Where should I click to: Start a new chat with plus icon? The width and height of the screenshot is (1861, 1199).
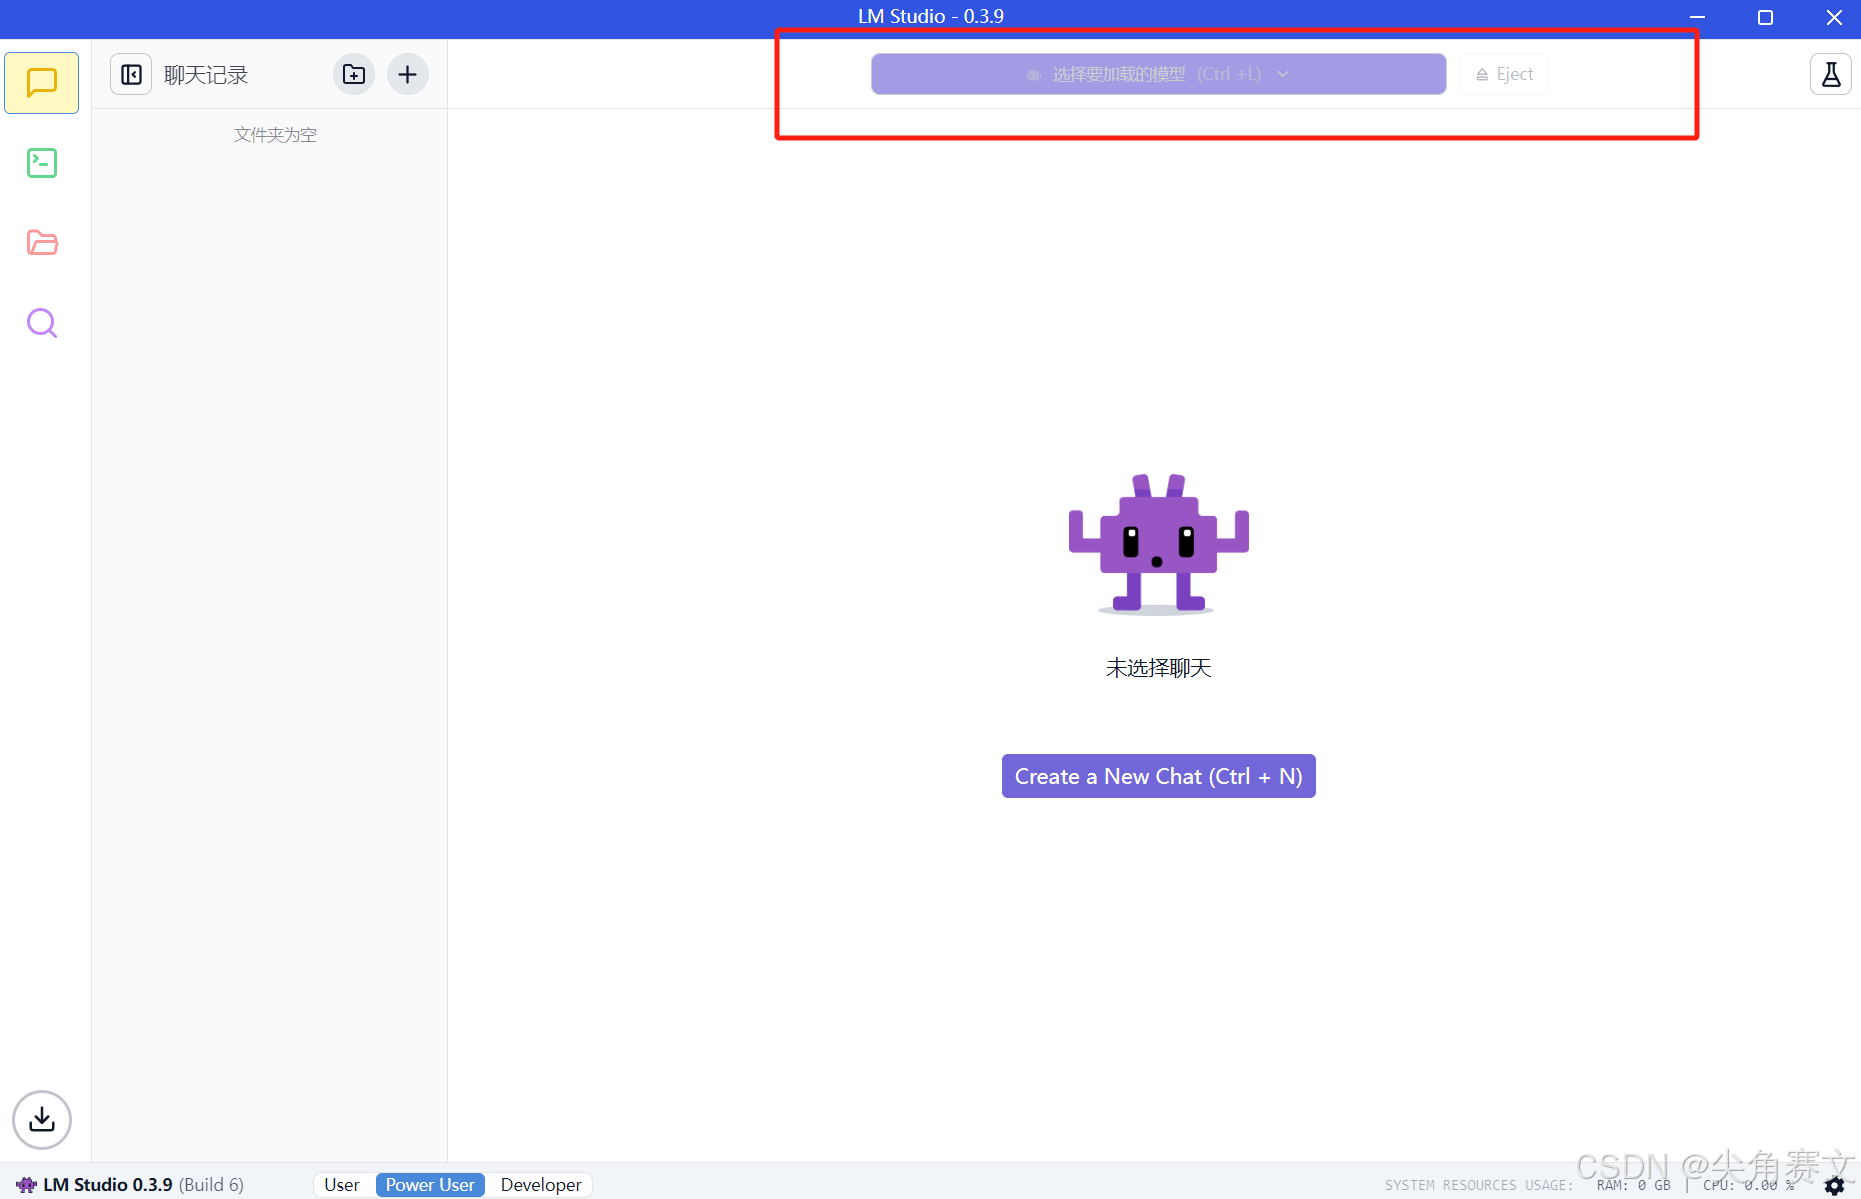pyautogui.click(x=408, y=74)
